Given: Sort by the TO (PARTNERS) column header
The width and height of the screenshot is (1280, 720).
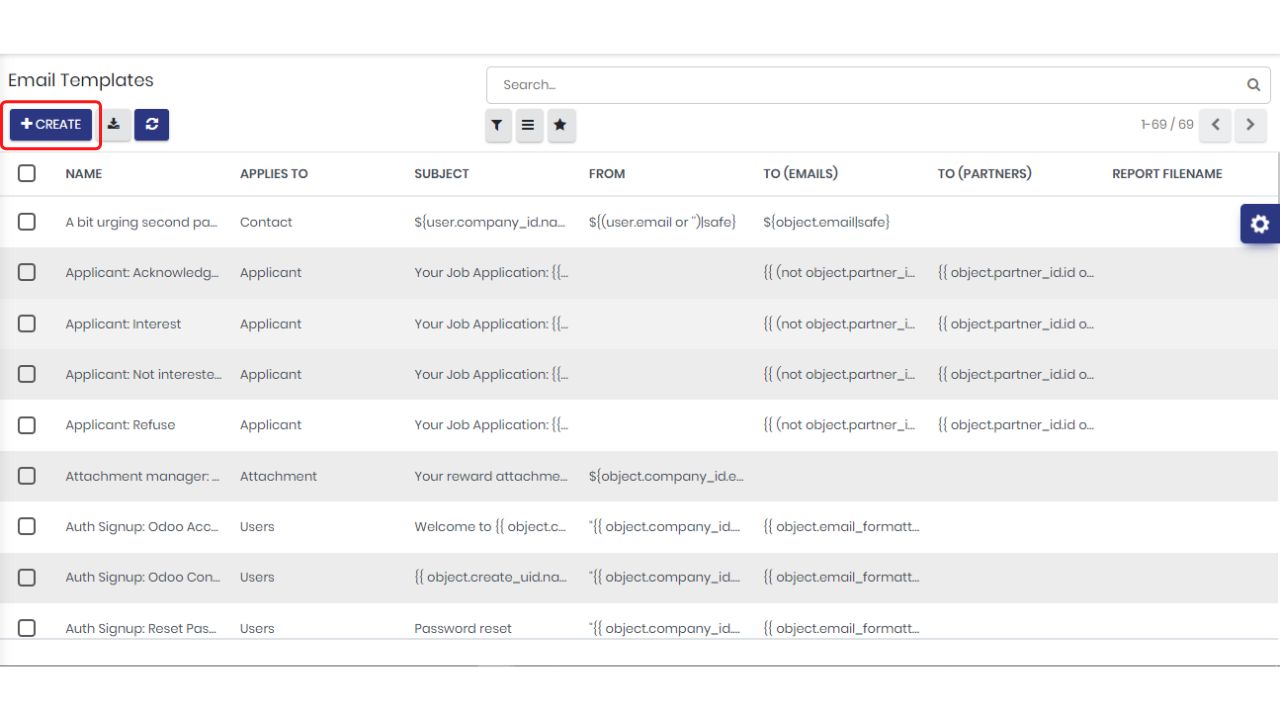Looking at the screenshot, I should tap(985, 174).
